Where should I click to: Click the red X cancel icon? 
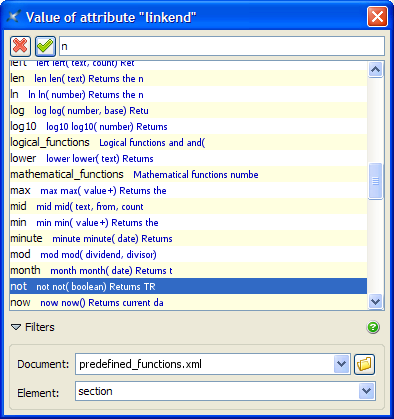tap(20, 46)
